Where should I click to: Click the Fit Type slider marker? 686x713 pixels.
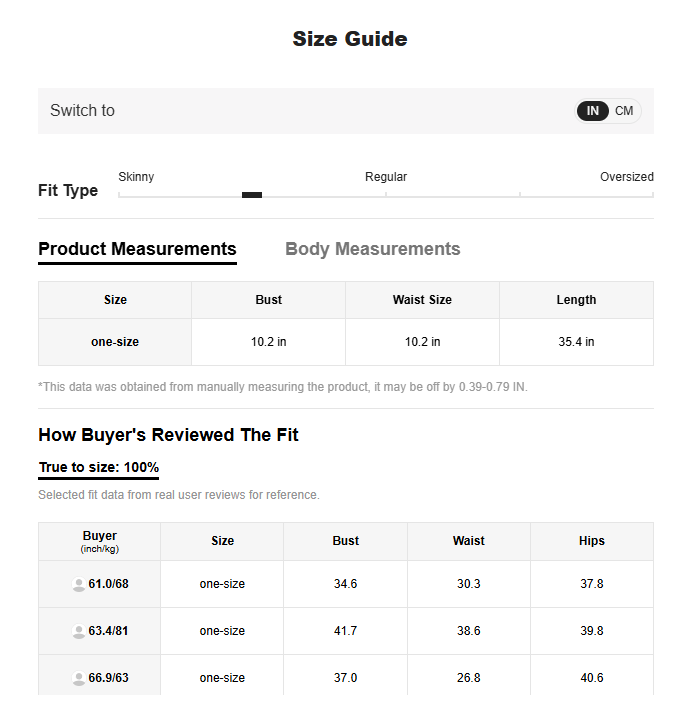click(252, 195)
